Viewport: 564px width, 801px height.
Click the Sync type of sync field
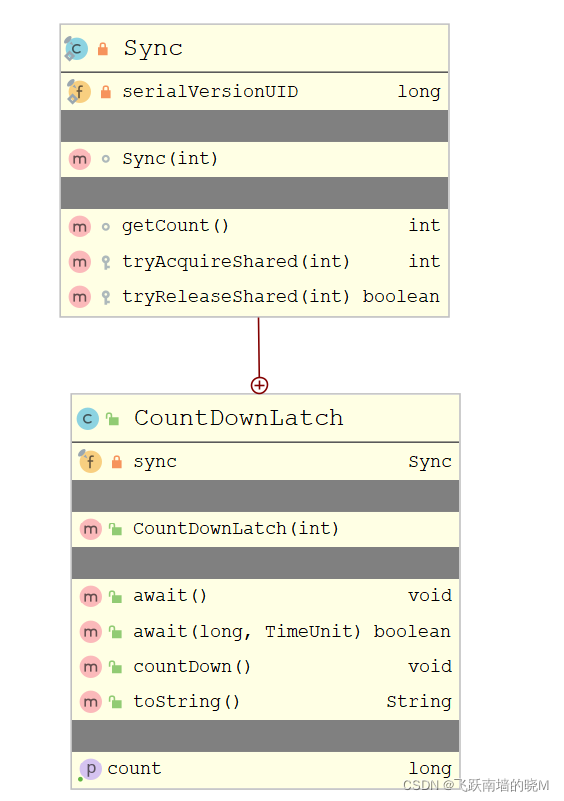pos(430,462)
